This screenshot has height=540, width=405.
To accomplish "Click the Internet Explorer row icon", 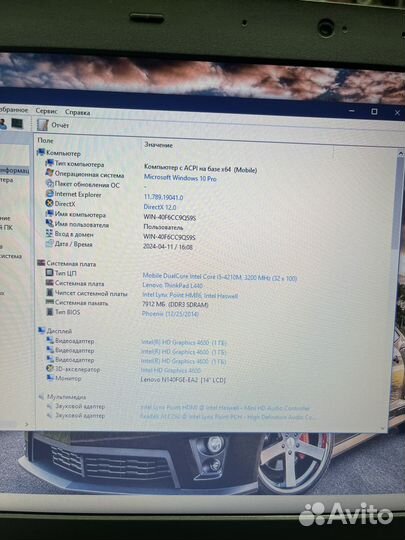I will click(50, 194).
